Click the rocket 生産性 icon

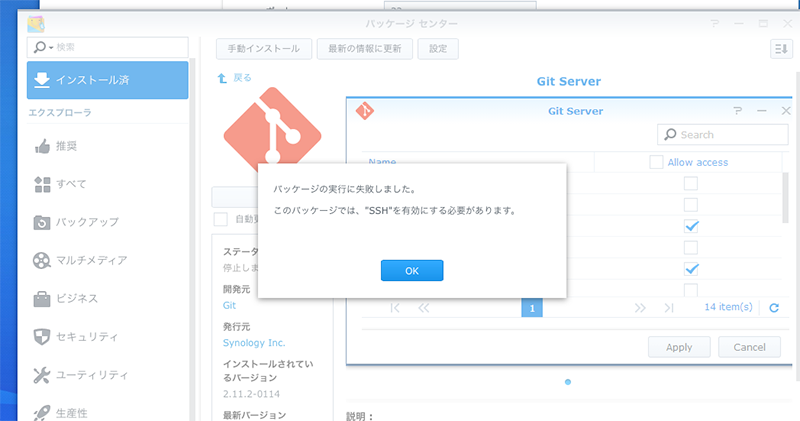click(42, 413)
